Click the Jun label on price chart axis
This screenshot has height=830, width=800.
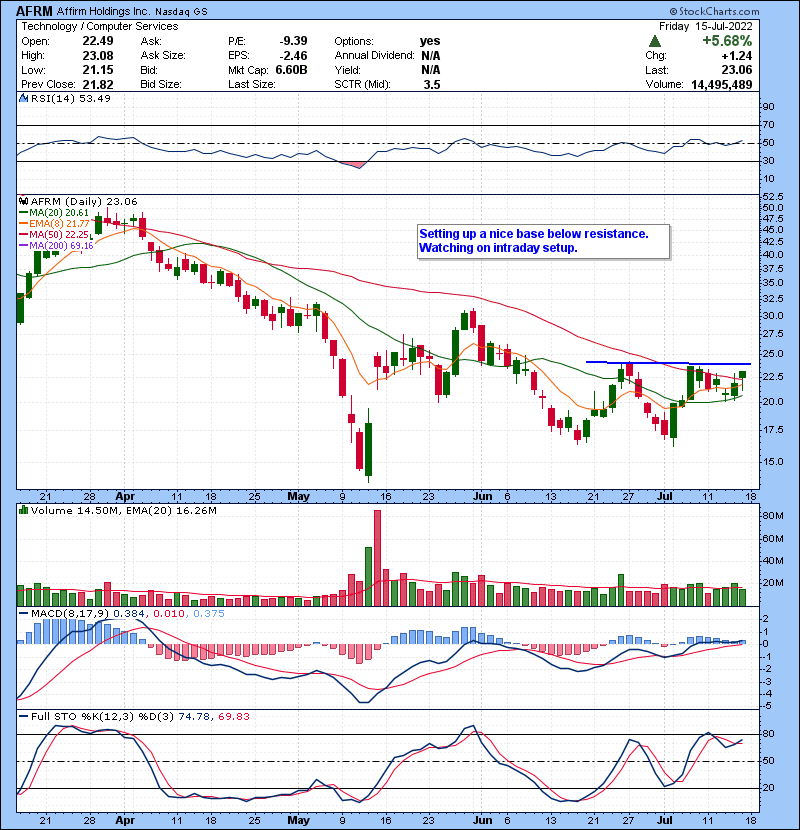click(482, 497)
